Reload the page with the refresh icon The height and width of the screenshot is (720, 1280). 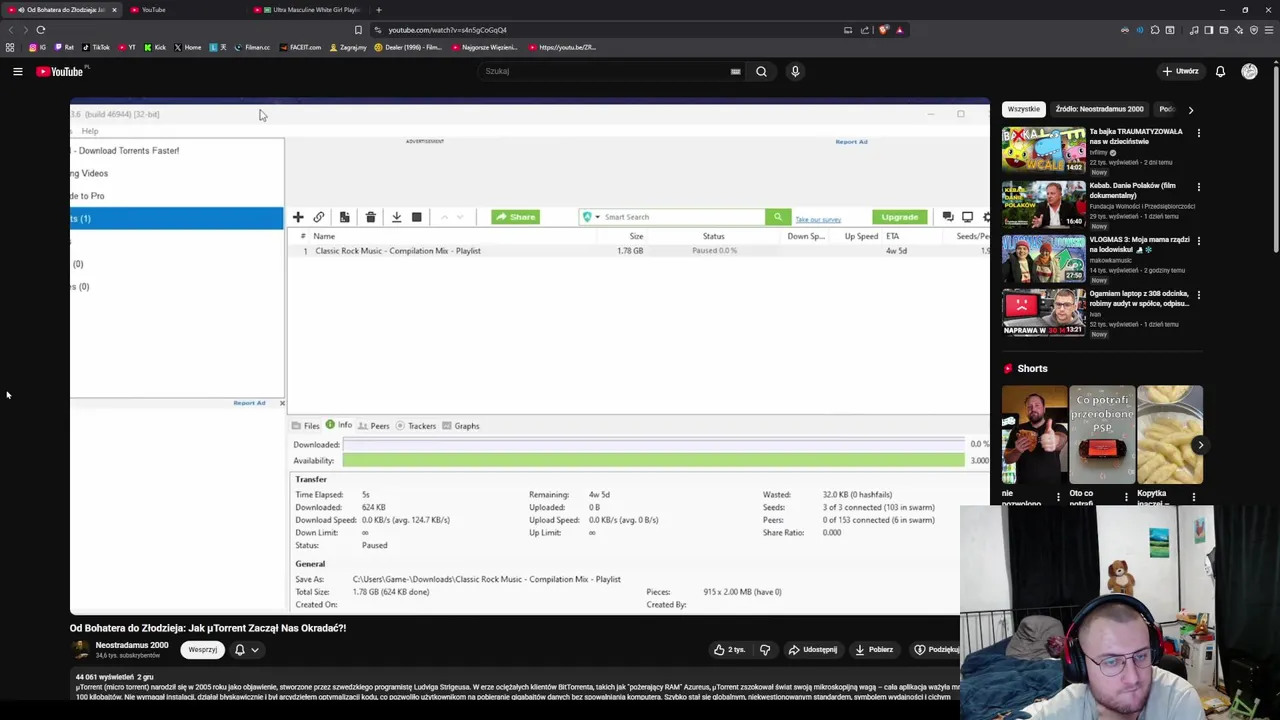click(41, 30)
